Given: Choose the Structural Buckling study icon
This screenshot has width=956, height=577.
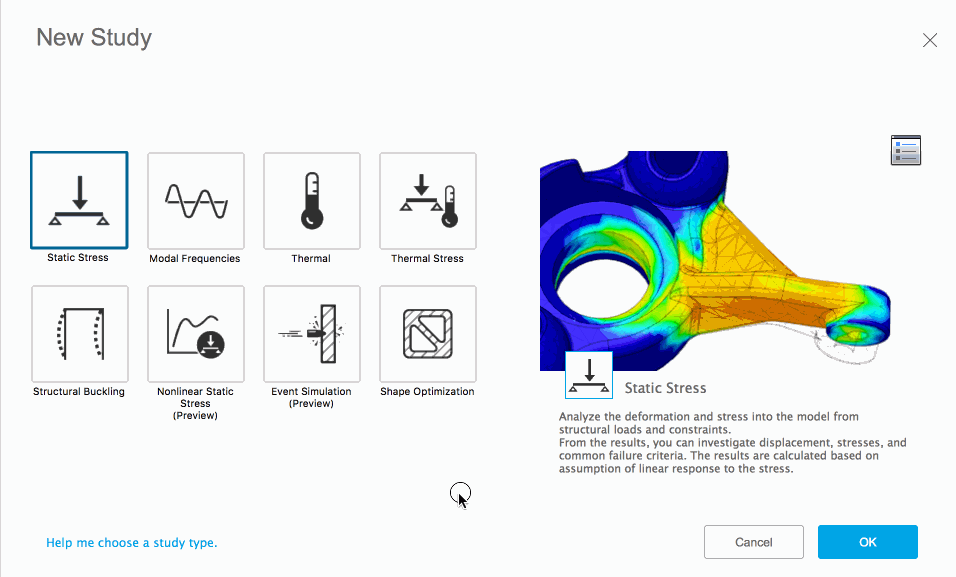Looking at the screenshot, I should [x=80, y=334].
